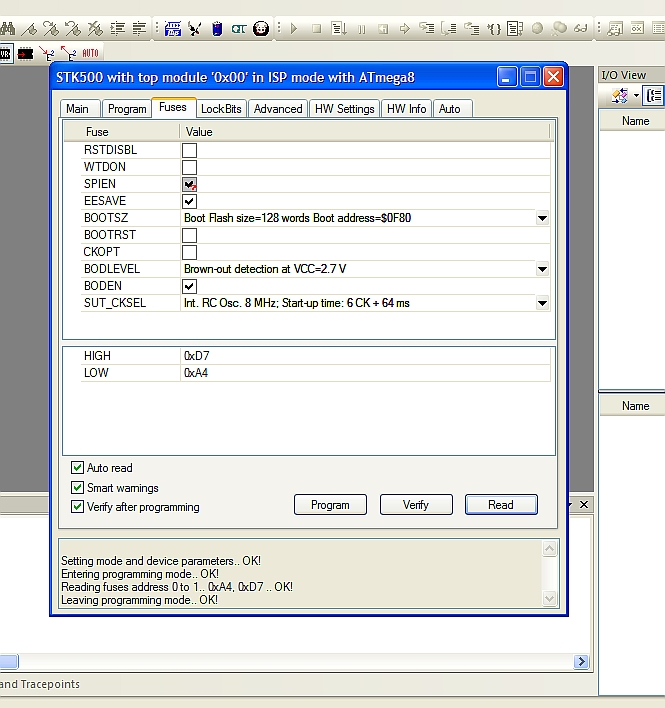The width and height of the screenshot is (665, 708).
Task: Open the register view icon labeled 0x
Action: (x=637, y=29)
